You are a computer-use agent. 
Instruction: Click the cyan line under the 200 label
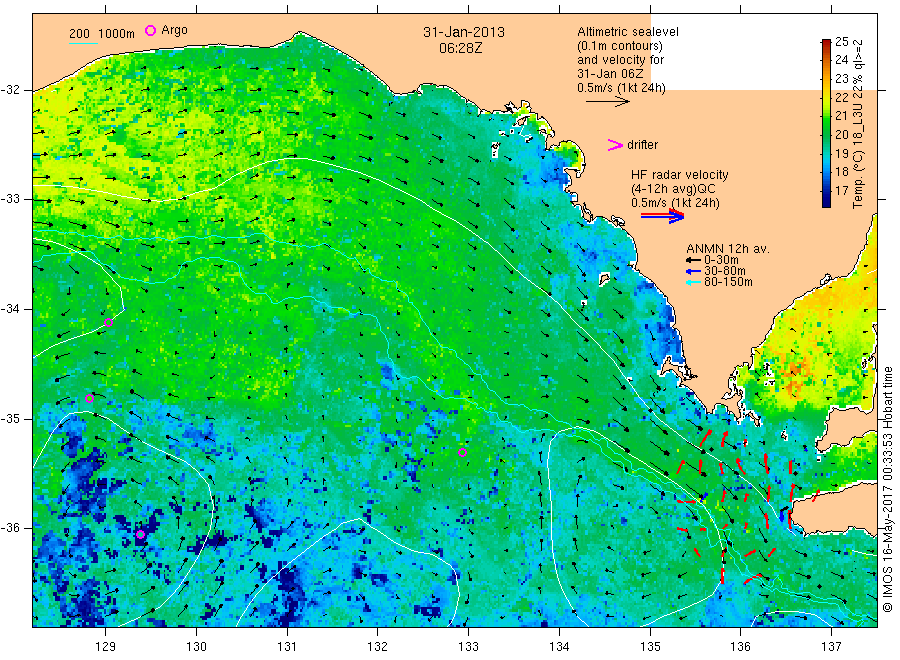(83, 43)
